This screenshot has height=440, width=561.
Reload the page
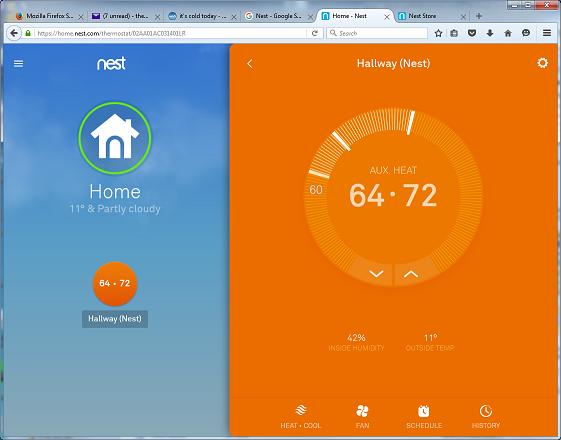click(315, 33)
